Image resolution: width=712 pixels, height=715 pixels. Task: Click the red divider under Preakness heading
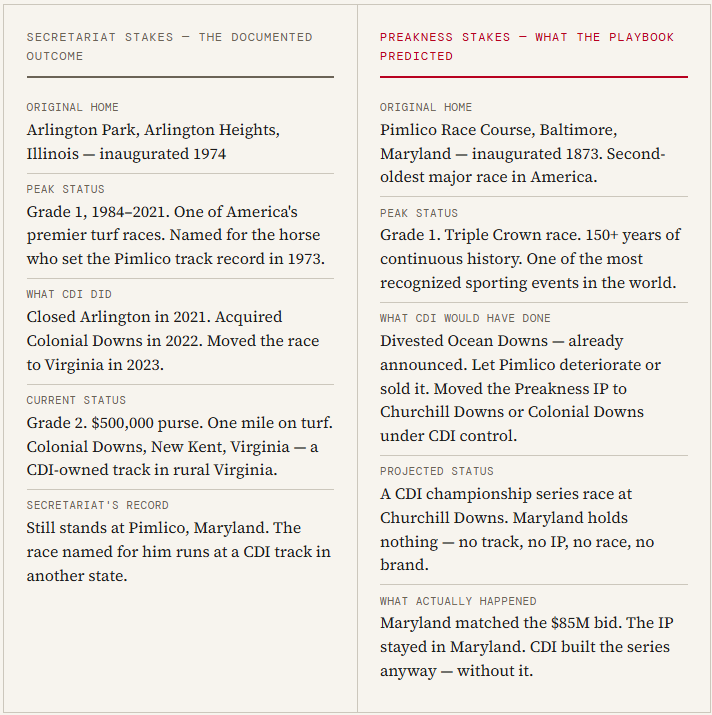pos(534,77)
